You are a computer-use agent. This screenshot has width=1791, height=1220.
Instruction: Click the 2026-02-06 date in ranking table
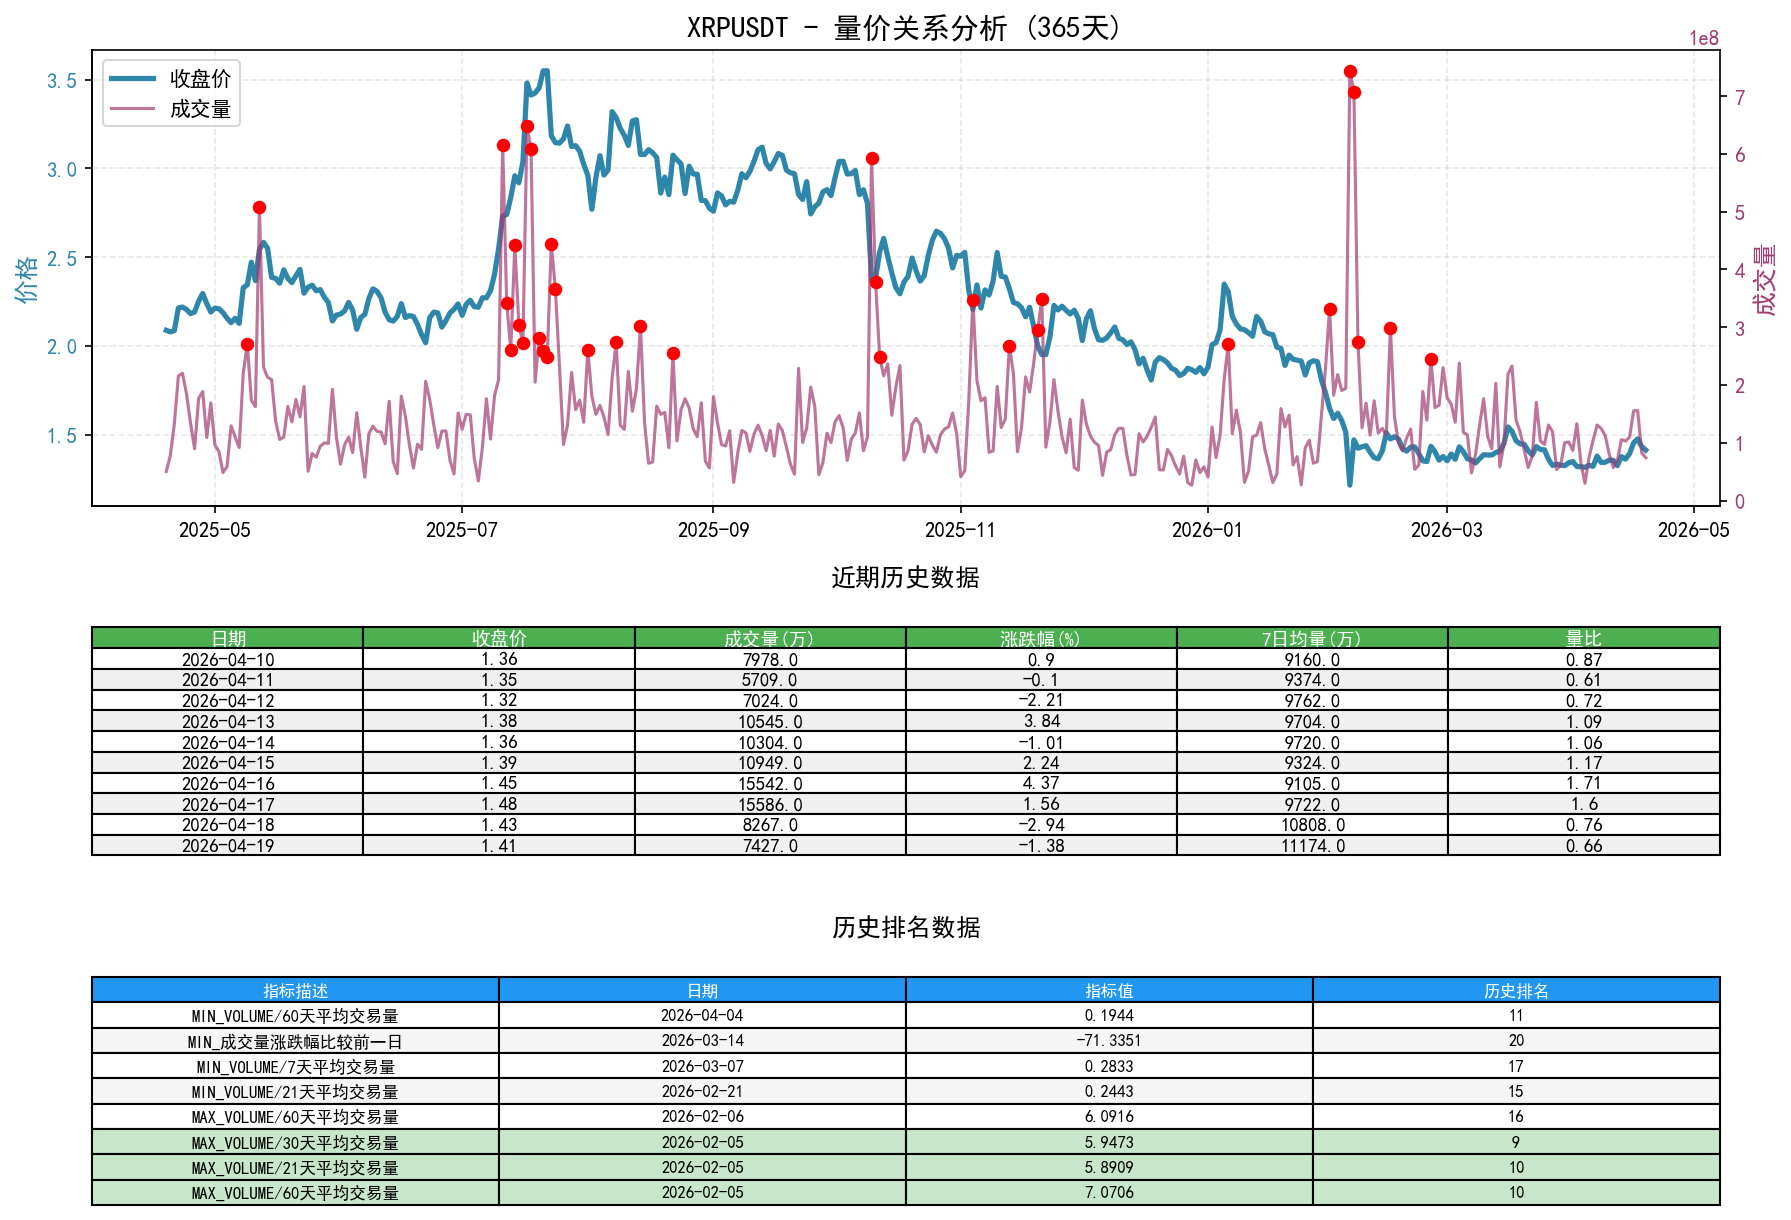702,1116
